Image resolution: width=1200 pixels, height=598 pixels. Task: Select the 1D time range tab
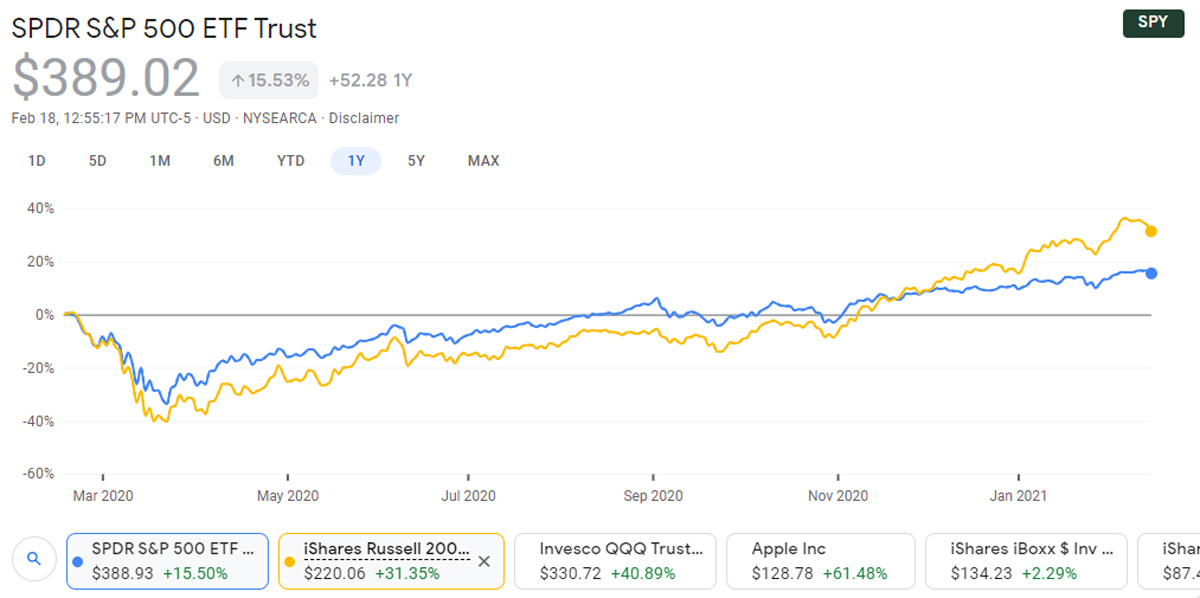37,161
